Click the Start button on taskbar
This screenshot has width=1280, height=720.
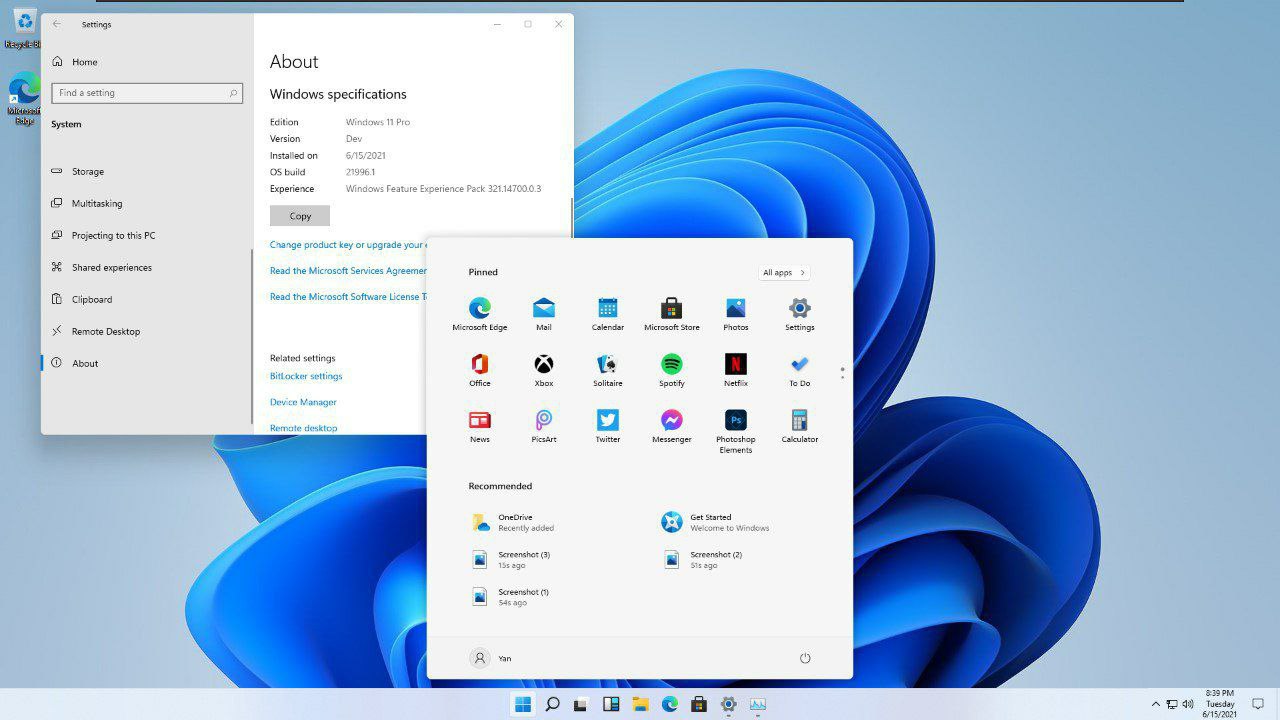522,704
